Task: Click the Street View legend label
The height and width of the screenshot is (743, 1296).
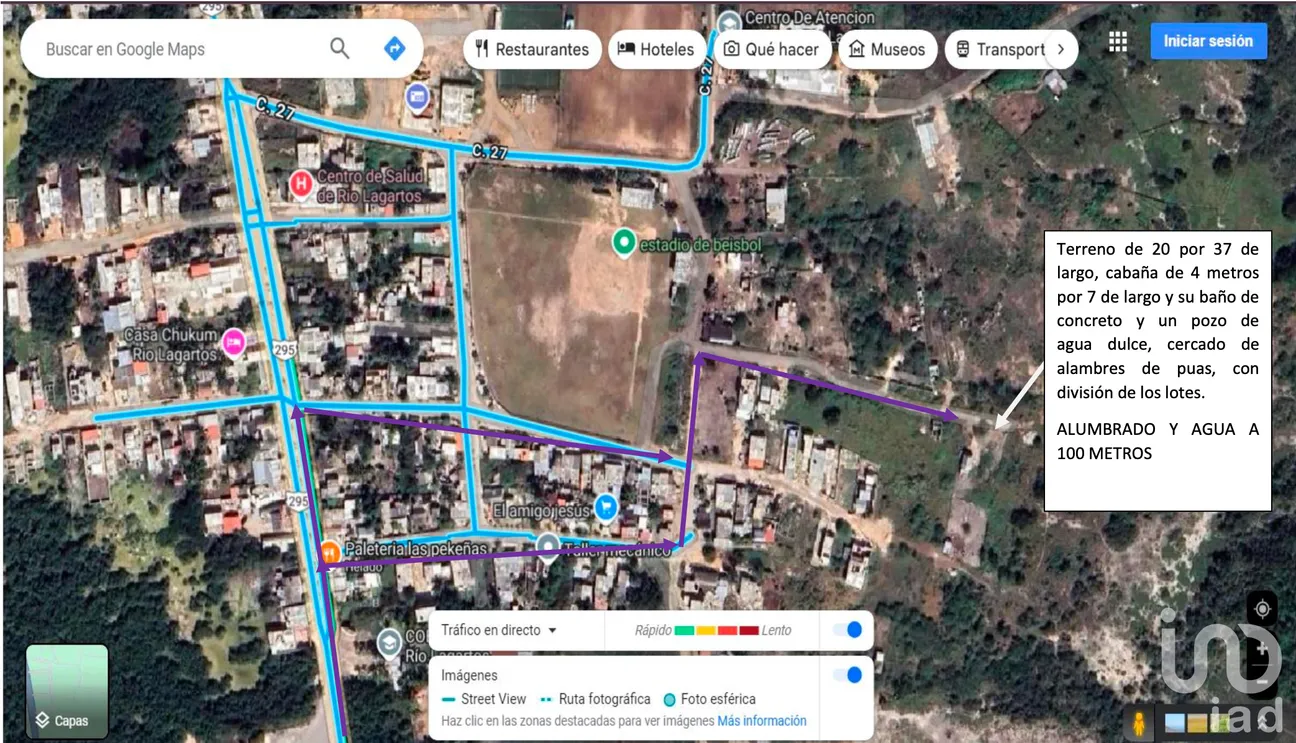Action: (x=493, y=699)
